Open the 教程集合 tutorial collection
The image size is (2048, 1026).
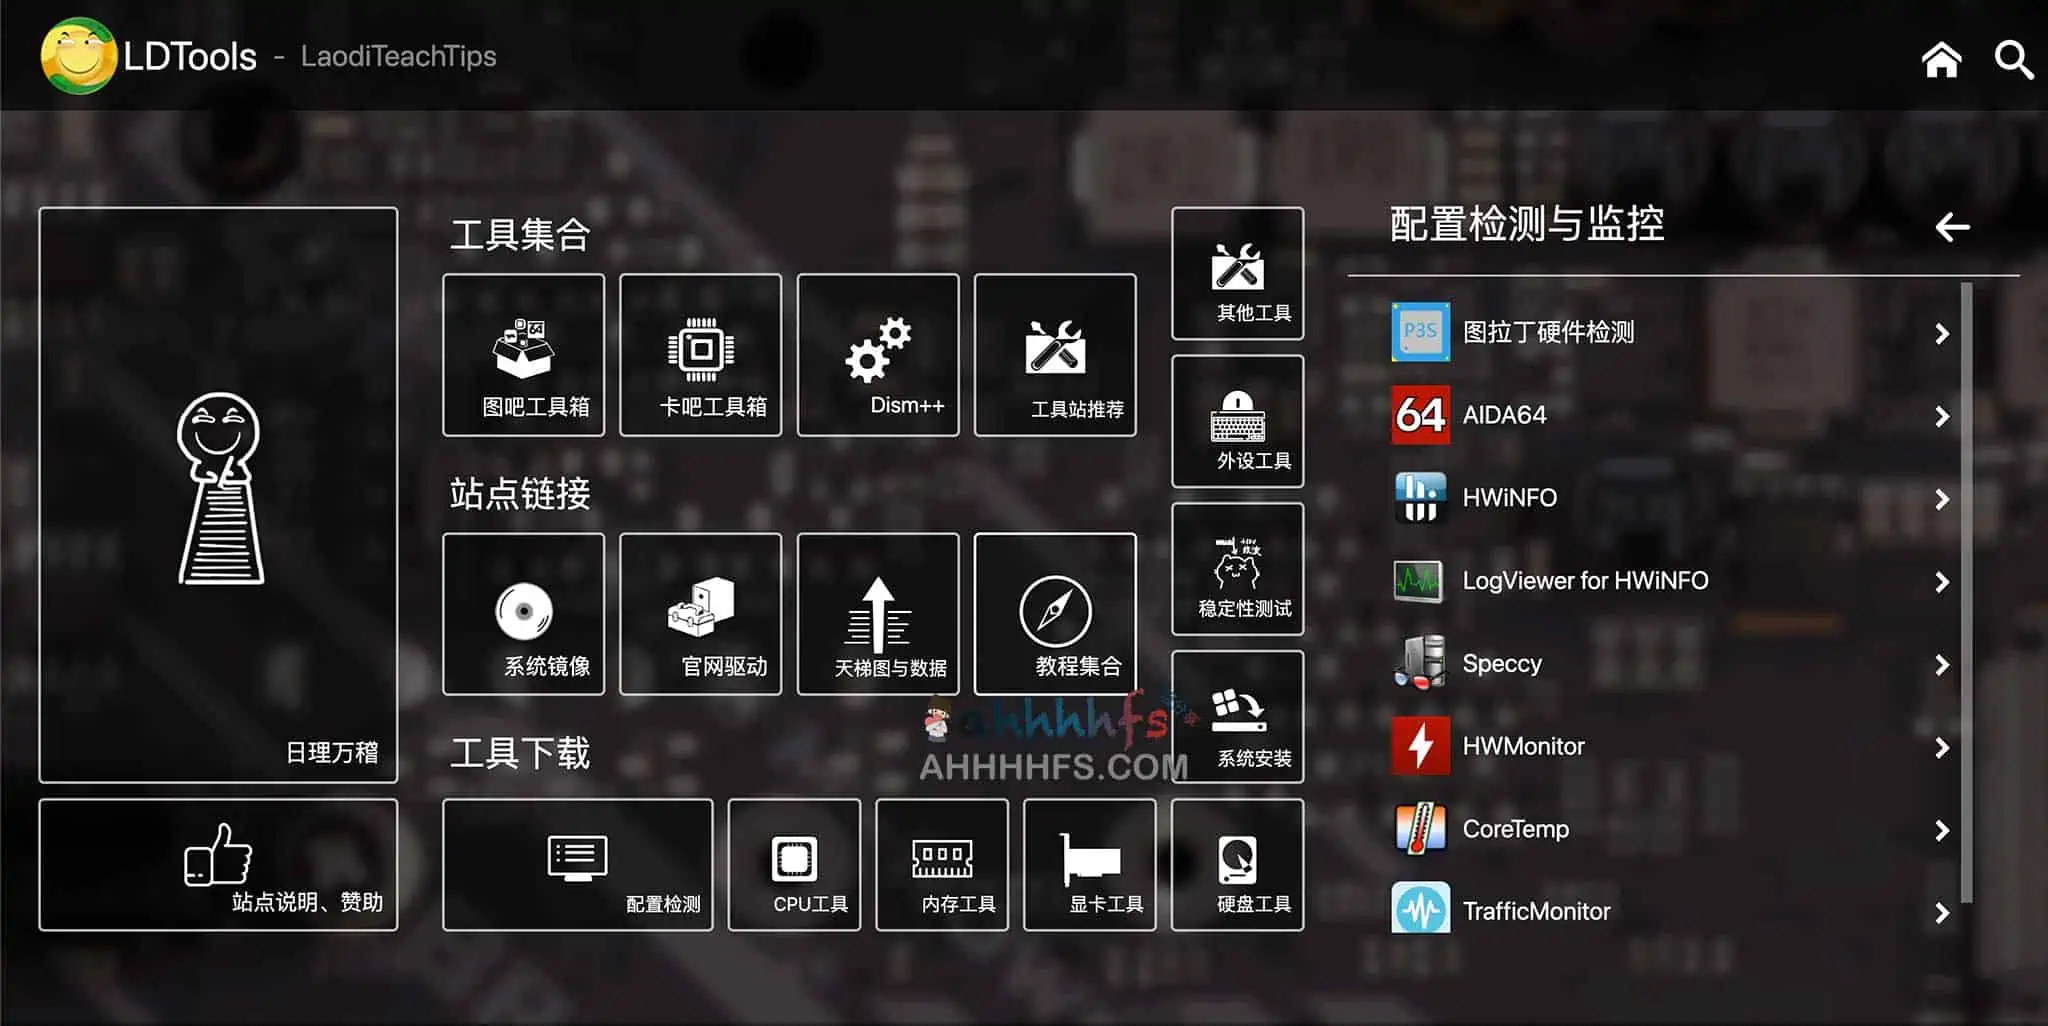(1056, 615)
